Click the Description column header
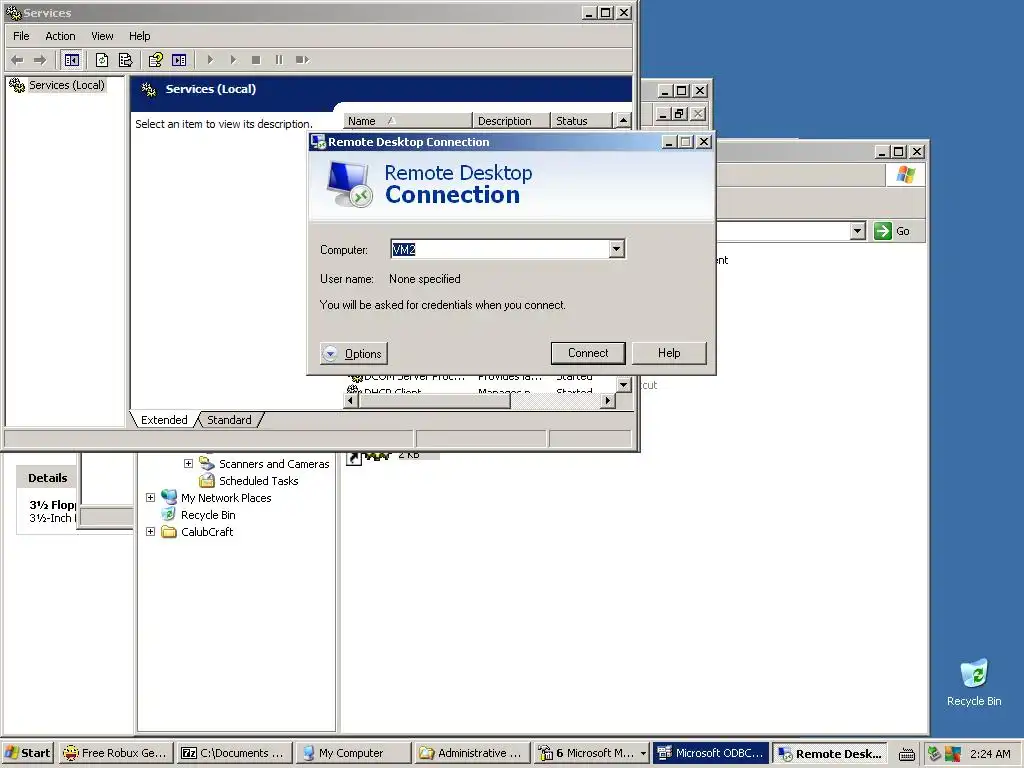This screenshot has height=768, width=1024. (x=511, y=121)
